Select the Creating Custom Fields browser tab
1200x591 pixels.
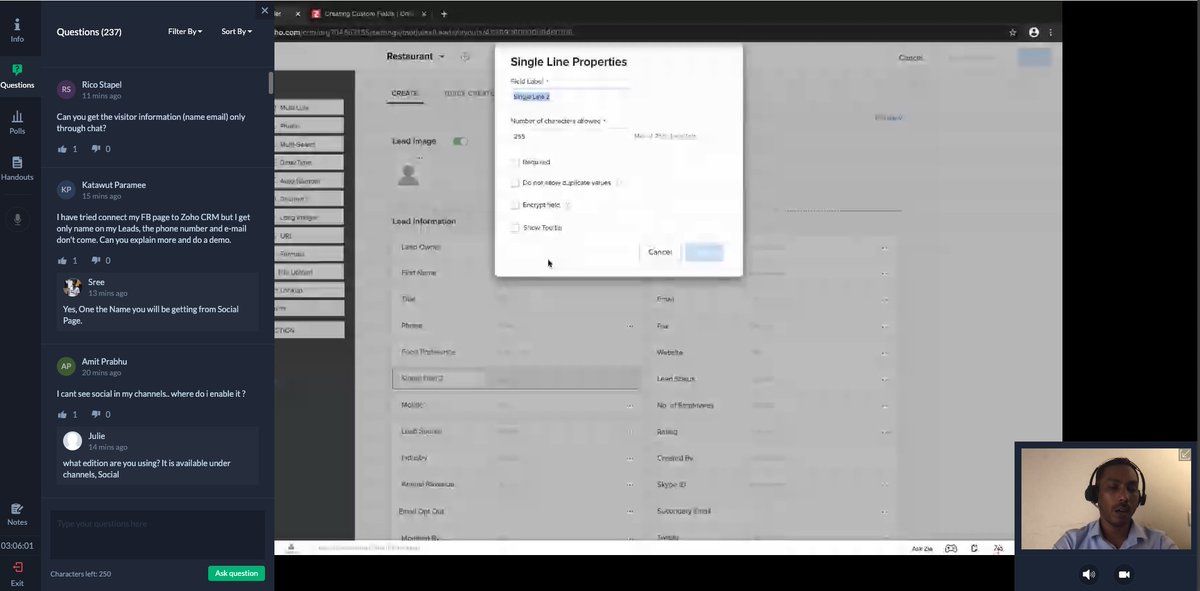click(371, 14)
